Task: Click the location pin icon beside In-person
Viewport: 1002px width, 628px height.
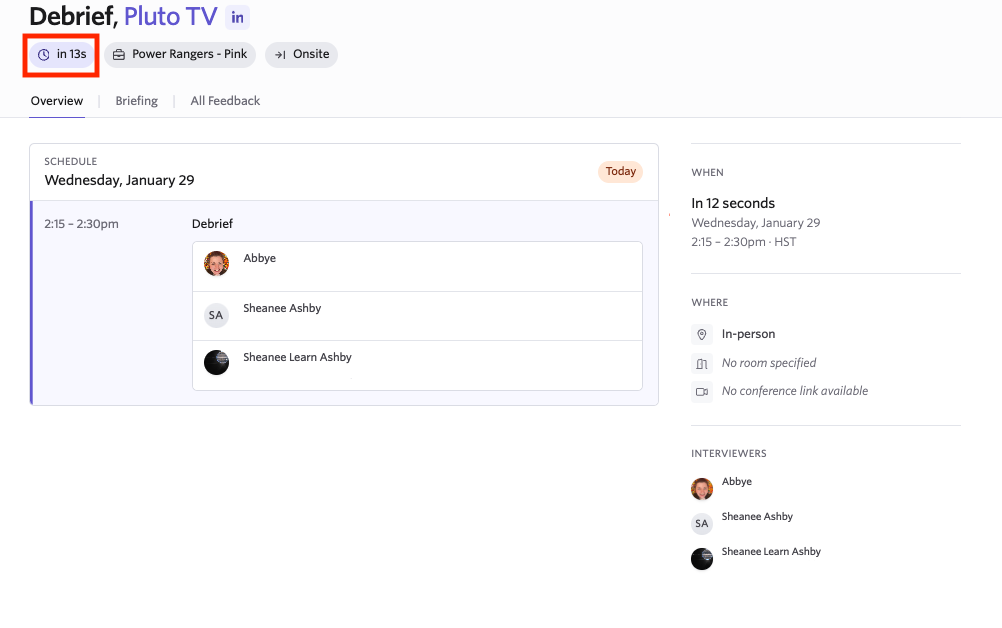Action: click(x=702, y=334)
